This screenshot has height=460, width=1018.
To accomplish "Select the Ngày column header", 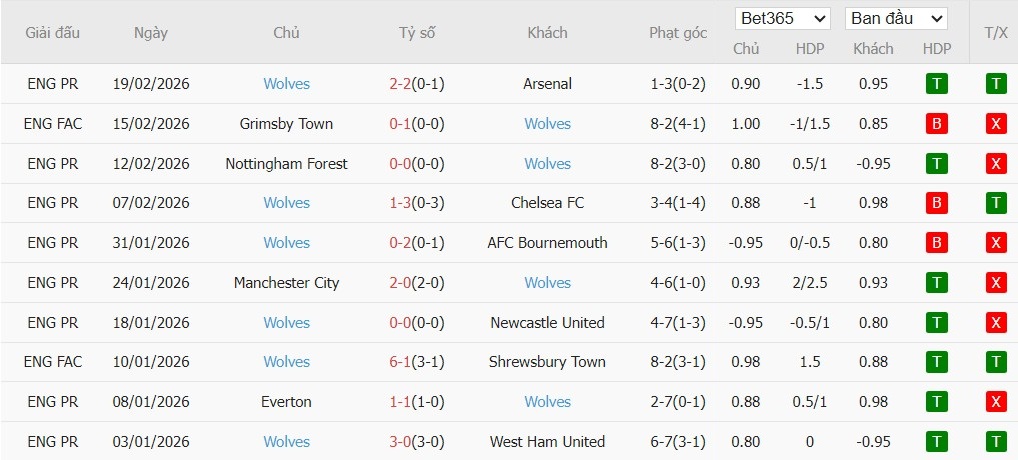I will coord(151,32).
